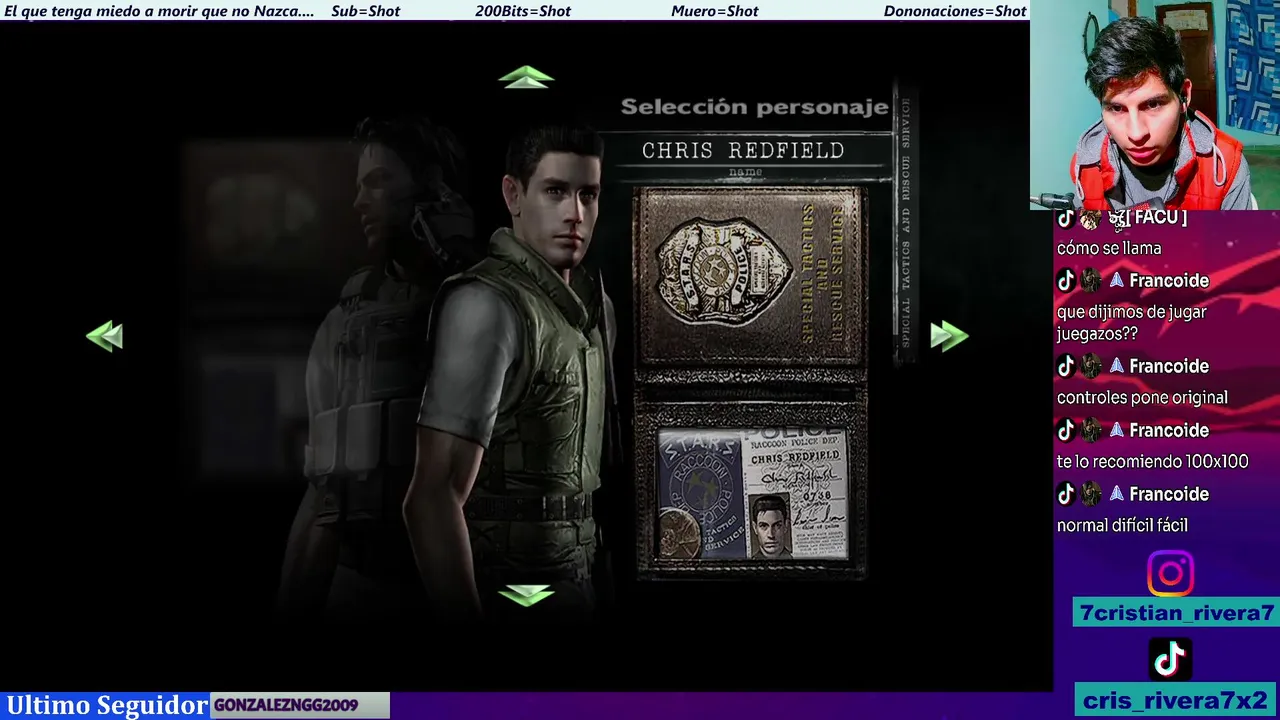Viewport: 1280px width, 720px height.
Task: Click 'controles pone original' chat message
Action: 1142,397
